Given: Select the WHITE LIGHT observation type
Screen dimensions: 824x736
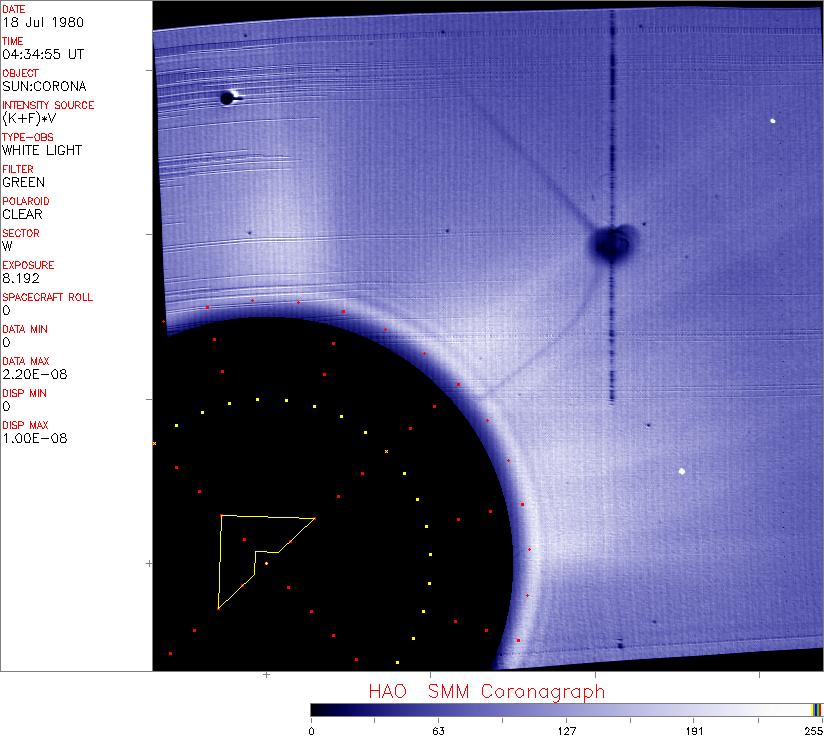Looking at the screenshot, I should (42, 150).
